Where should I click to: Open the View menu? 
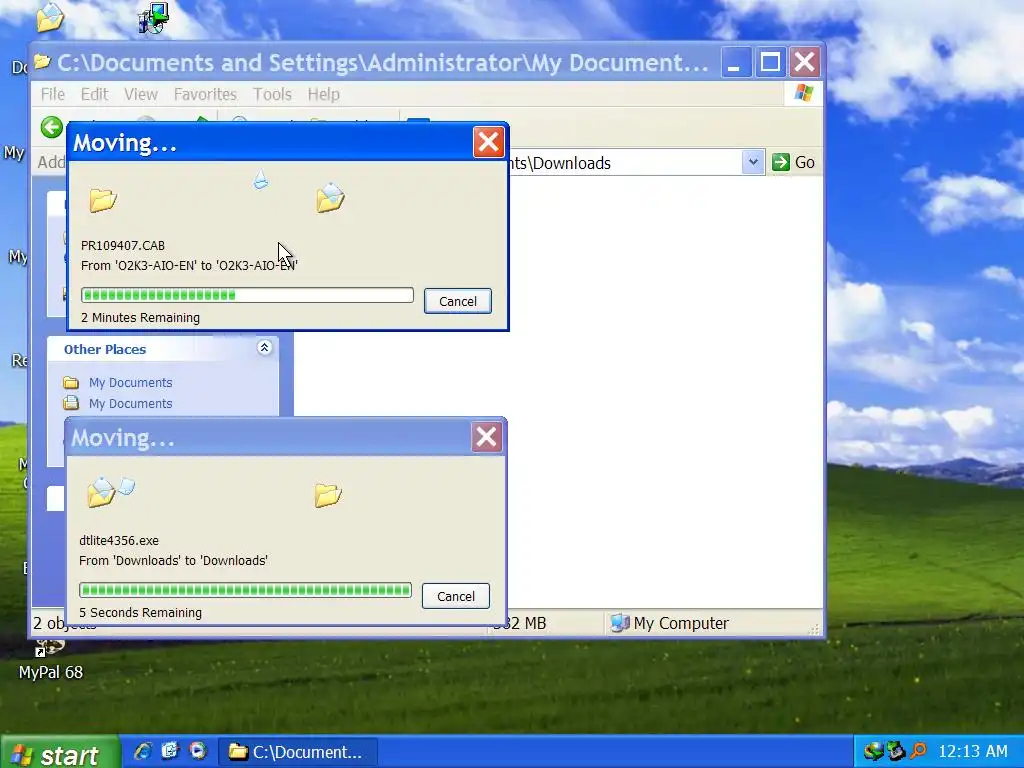click(141, 94)
